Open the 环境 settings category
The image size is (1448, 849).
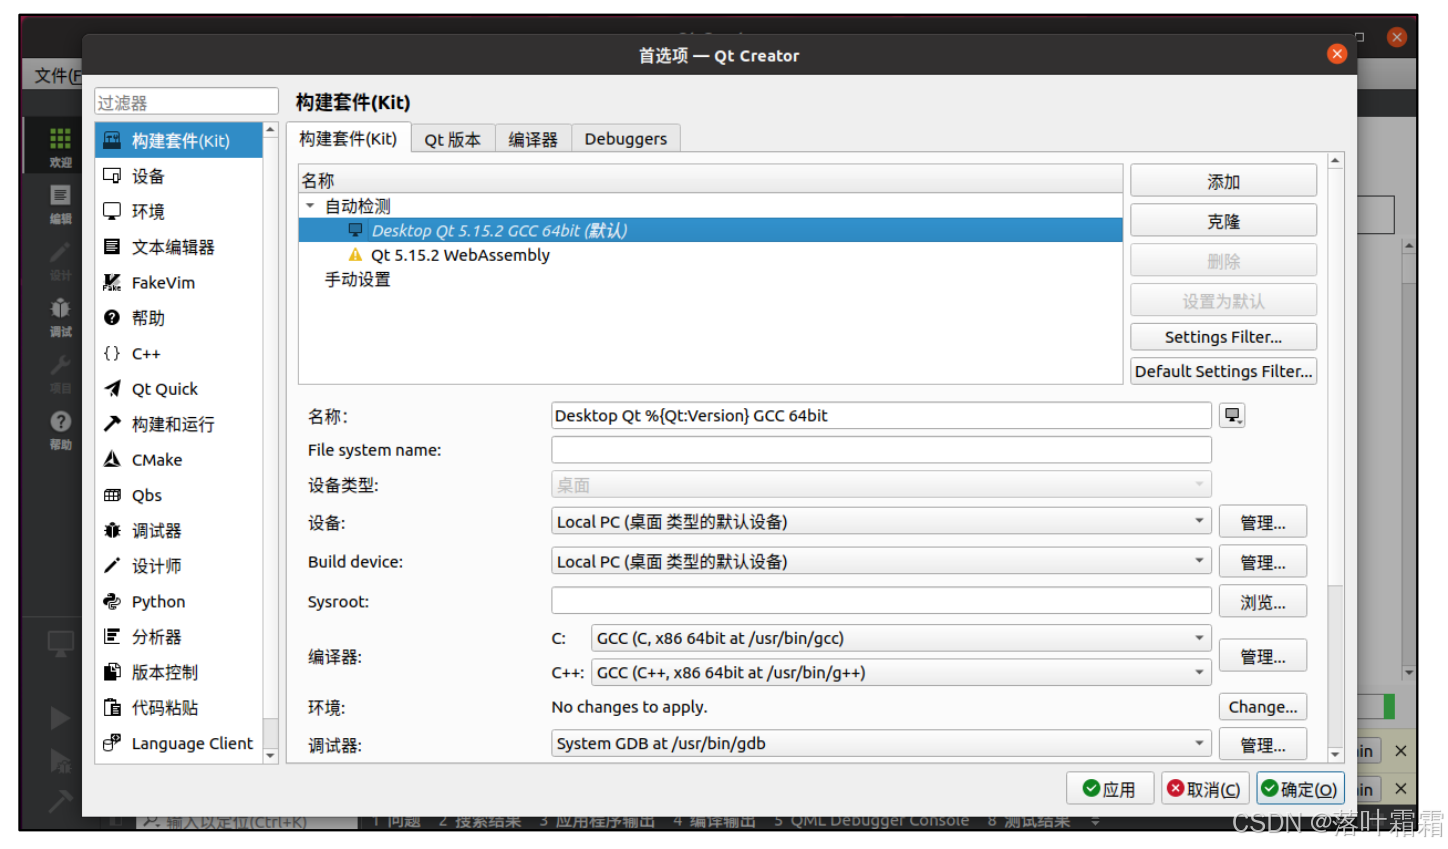179,211
